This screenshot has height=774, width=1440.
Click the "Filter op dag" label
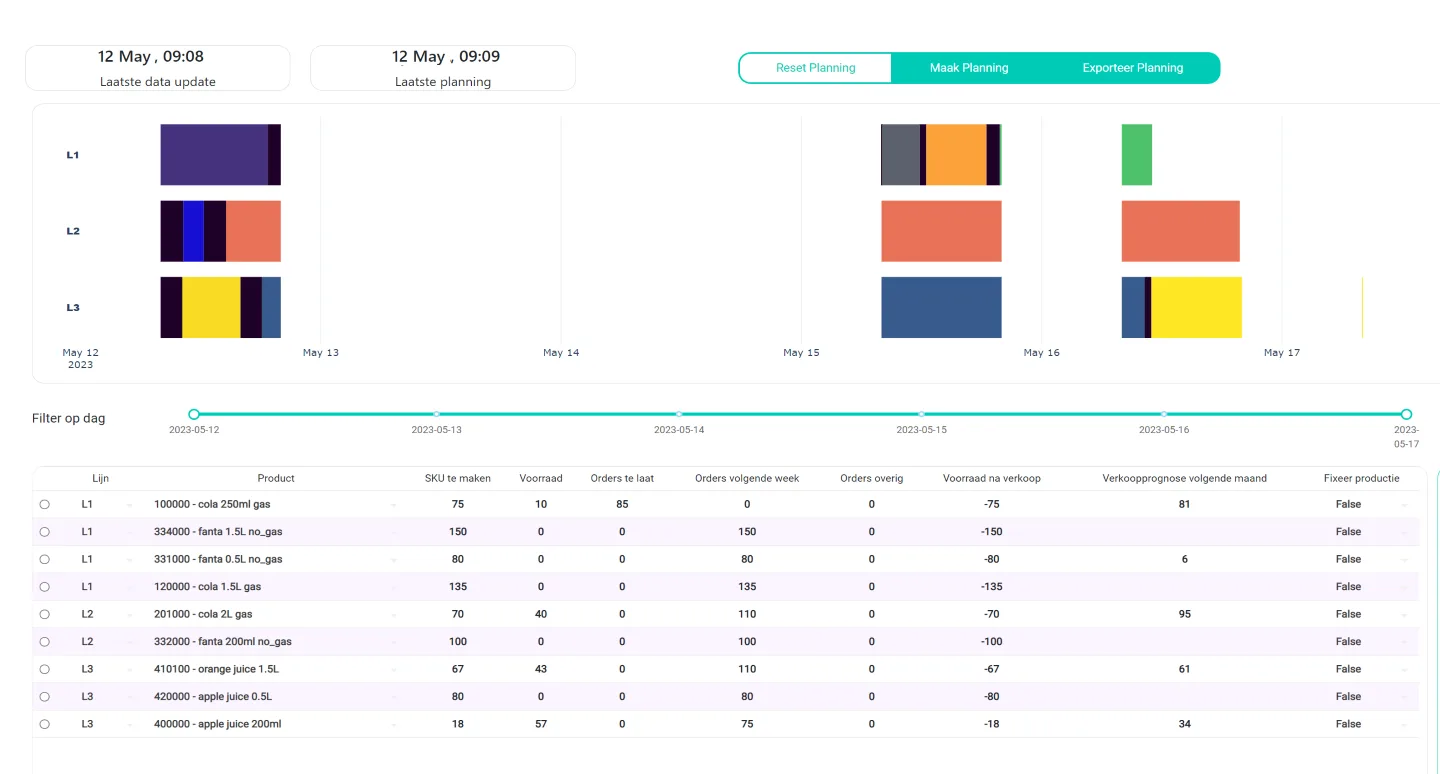[68, 419]
